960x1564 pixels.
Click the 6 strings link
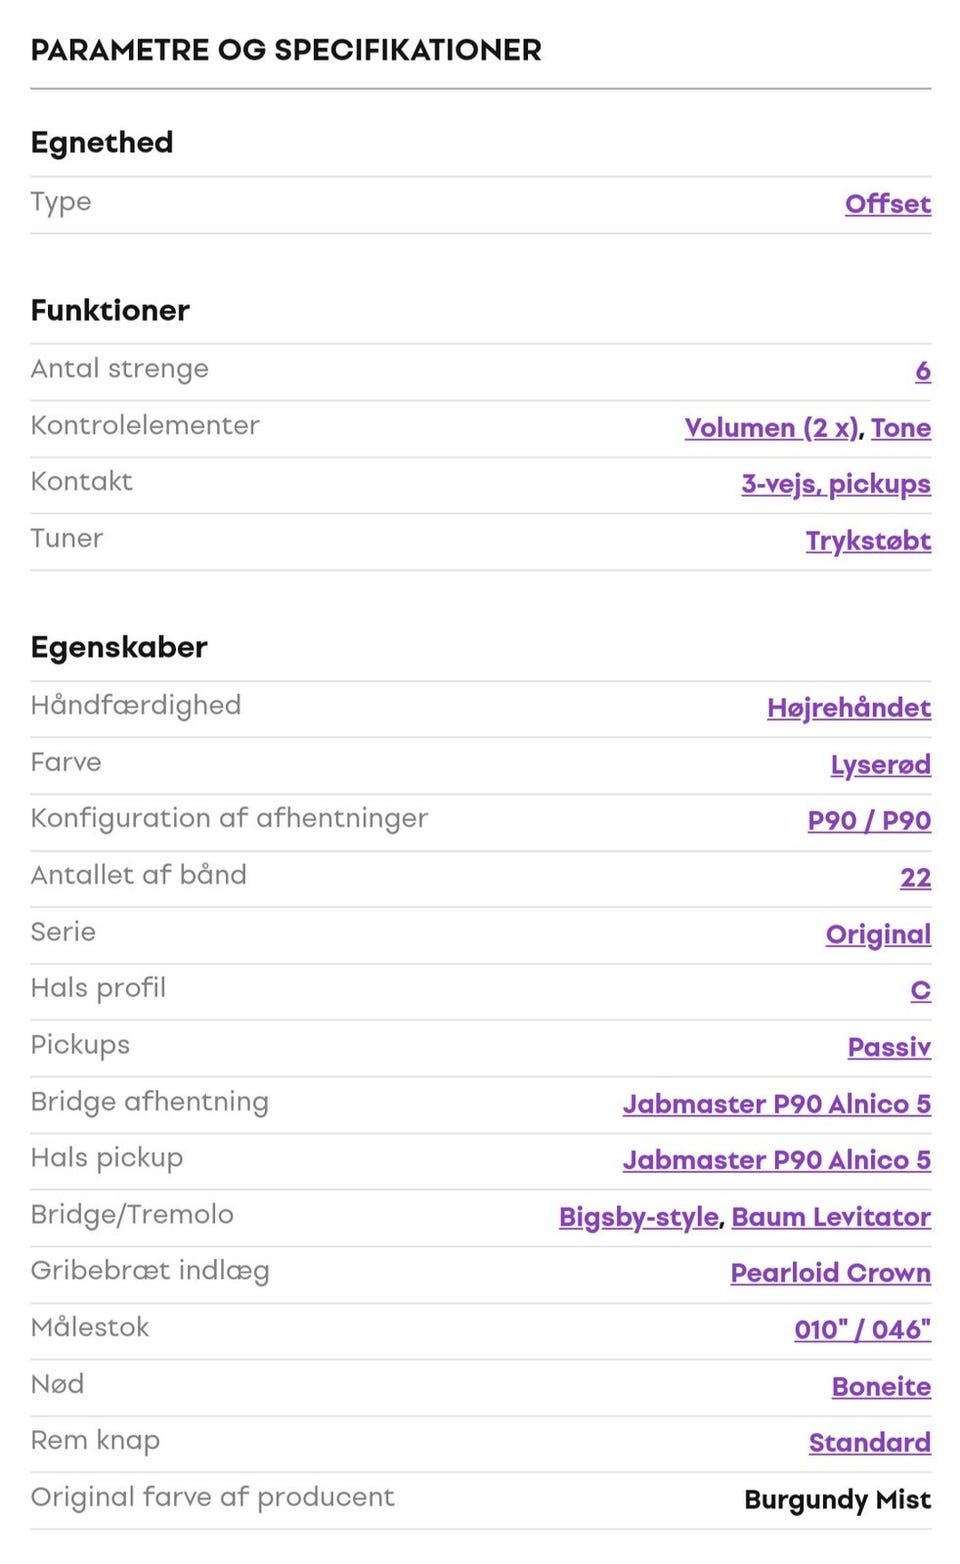[922, 371]
